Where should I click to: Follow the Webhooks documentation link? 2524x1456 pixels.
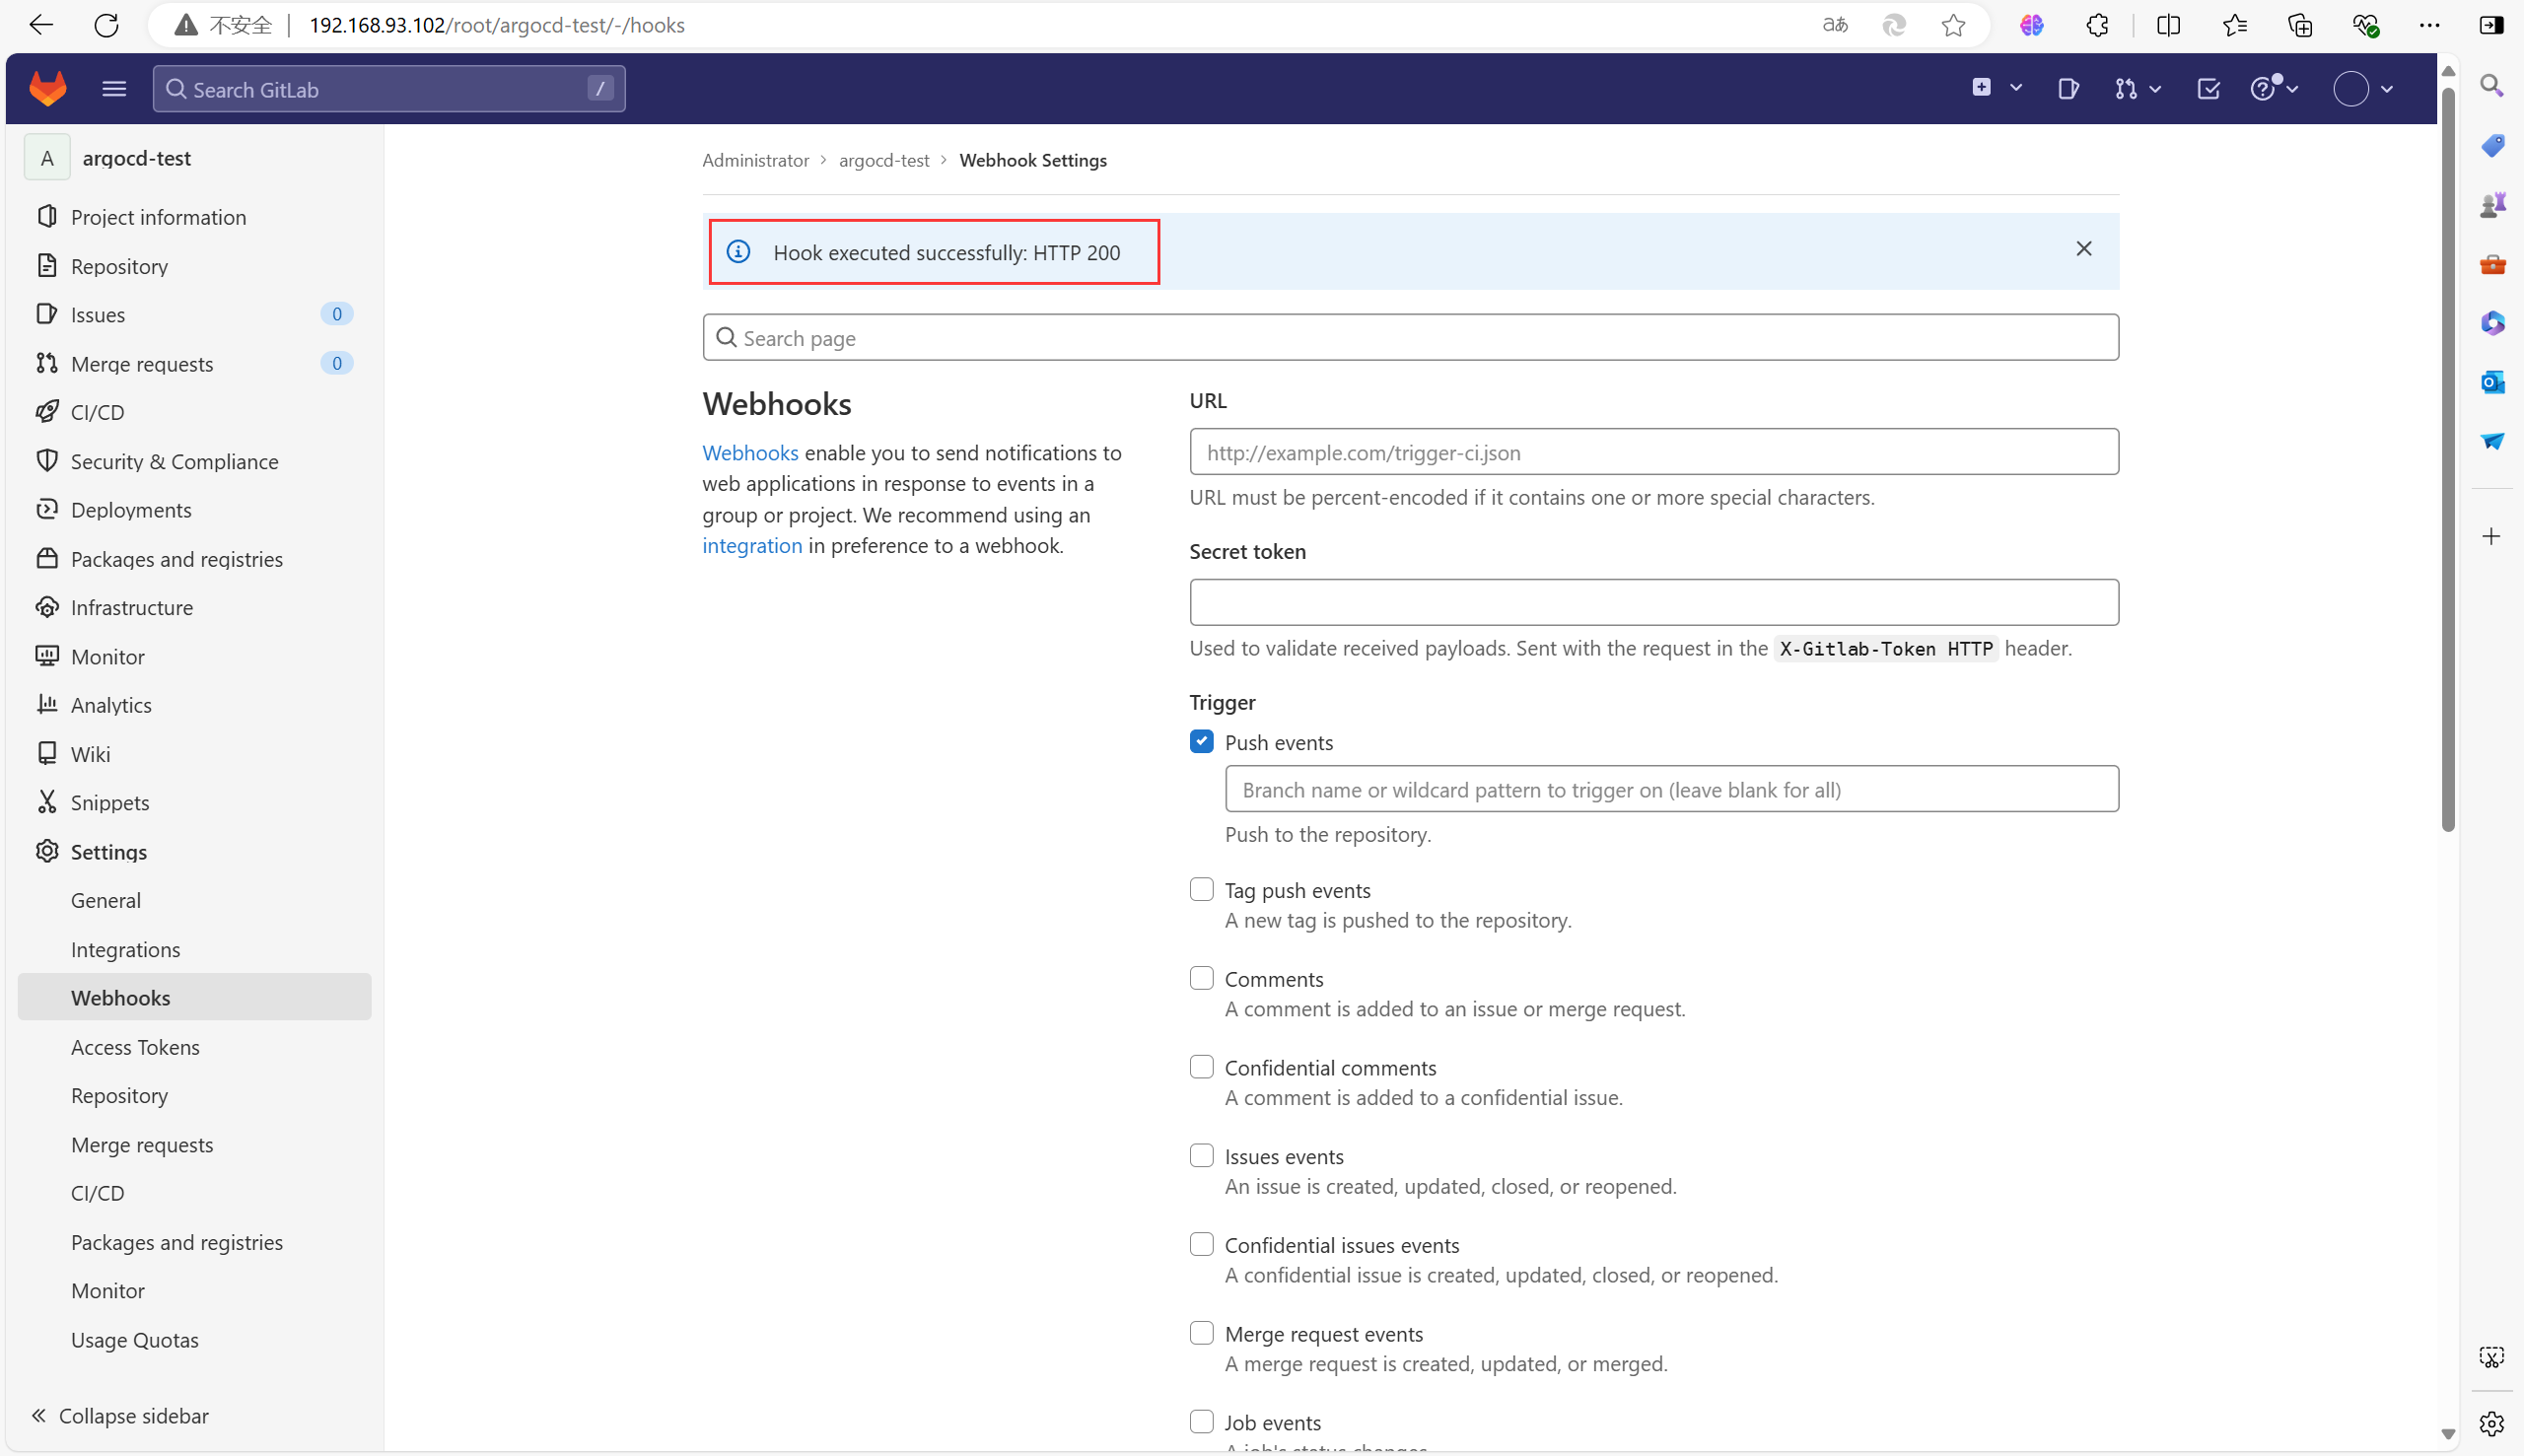(x=750, y=452)
